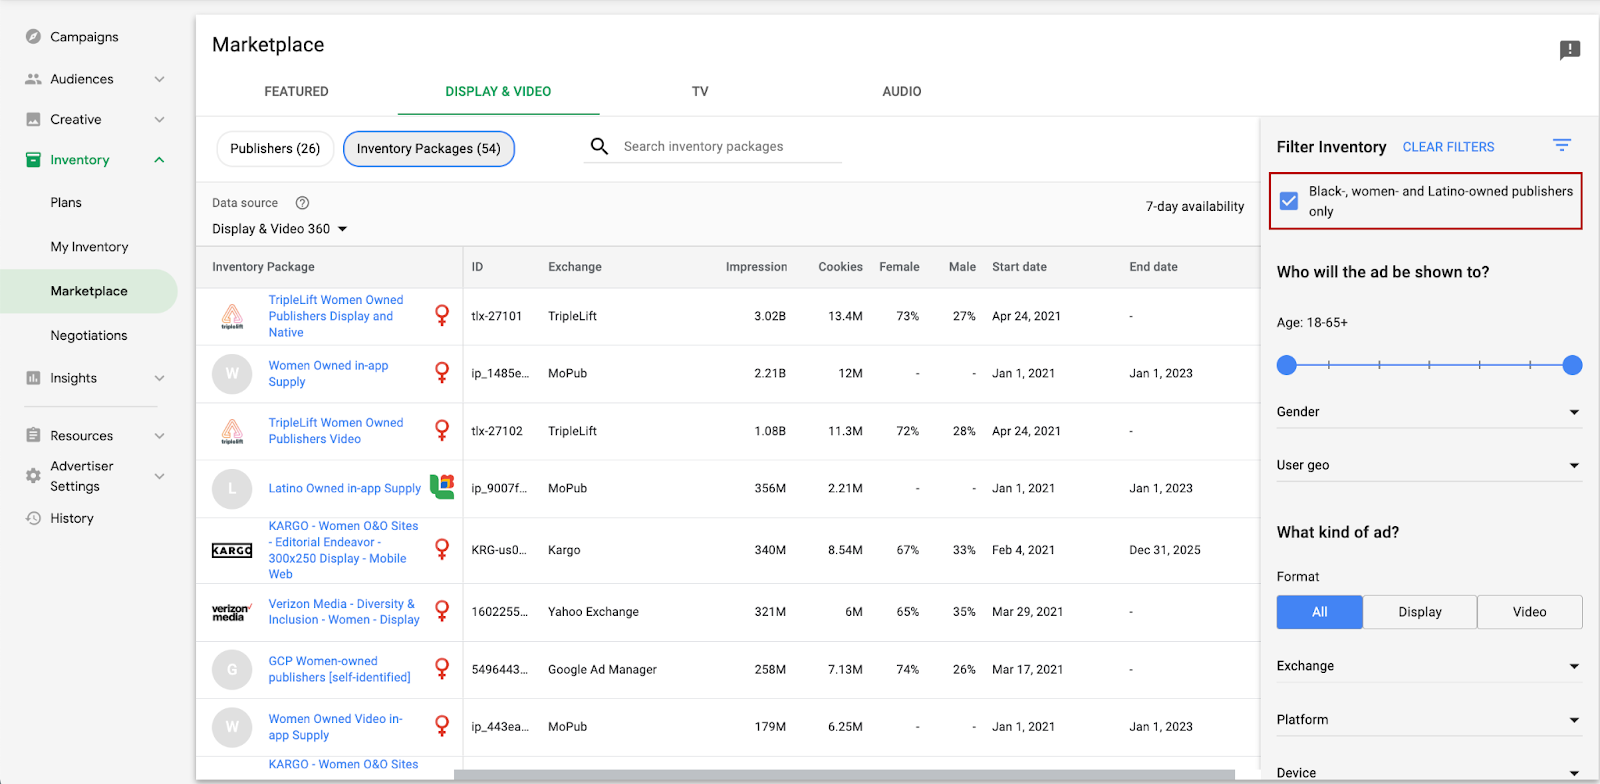Open GCP Women-owned publishers link
This screenshot has height=784, width=1600.
point(339,670)
